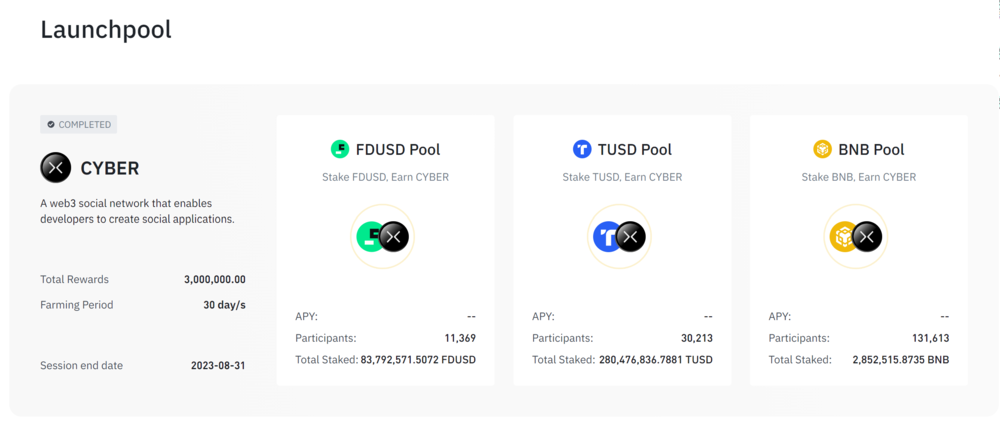The width and height of the screenshot is (1000, 434).
Task: Click the session end date 2023-08-31
Action: (218, 366)
